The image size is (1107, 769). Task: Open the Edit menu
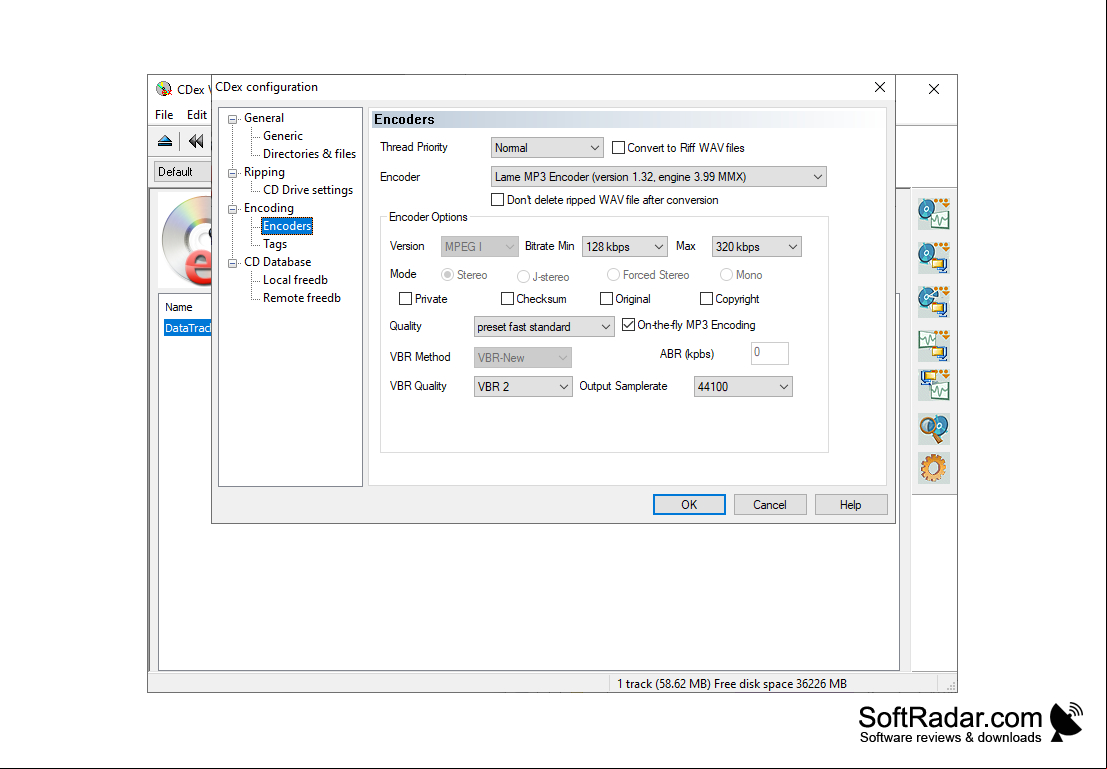(x=196, y=114)
